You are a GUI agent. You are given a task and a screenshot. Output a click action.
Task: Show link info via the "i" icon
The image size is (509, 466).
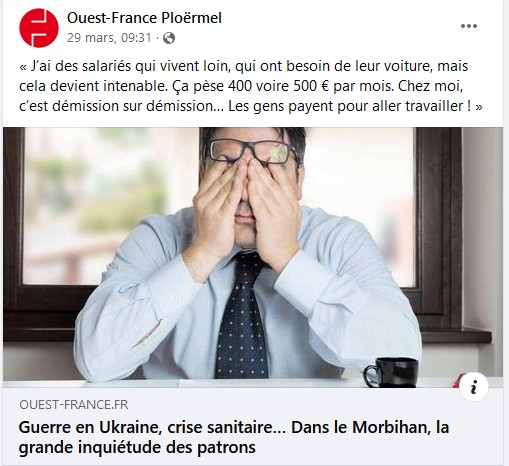[474, 387]
